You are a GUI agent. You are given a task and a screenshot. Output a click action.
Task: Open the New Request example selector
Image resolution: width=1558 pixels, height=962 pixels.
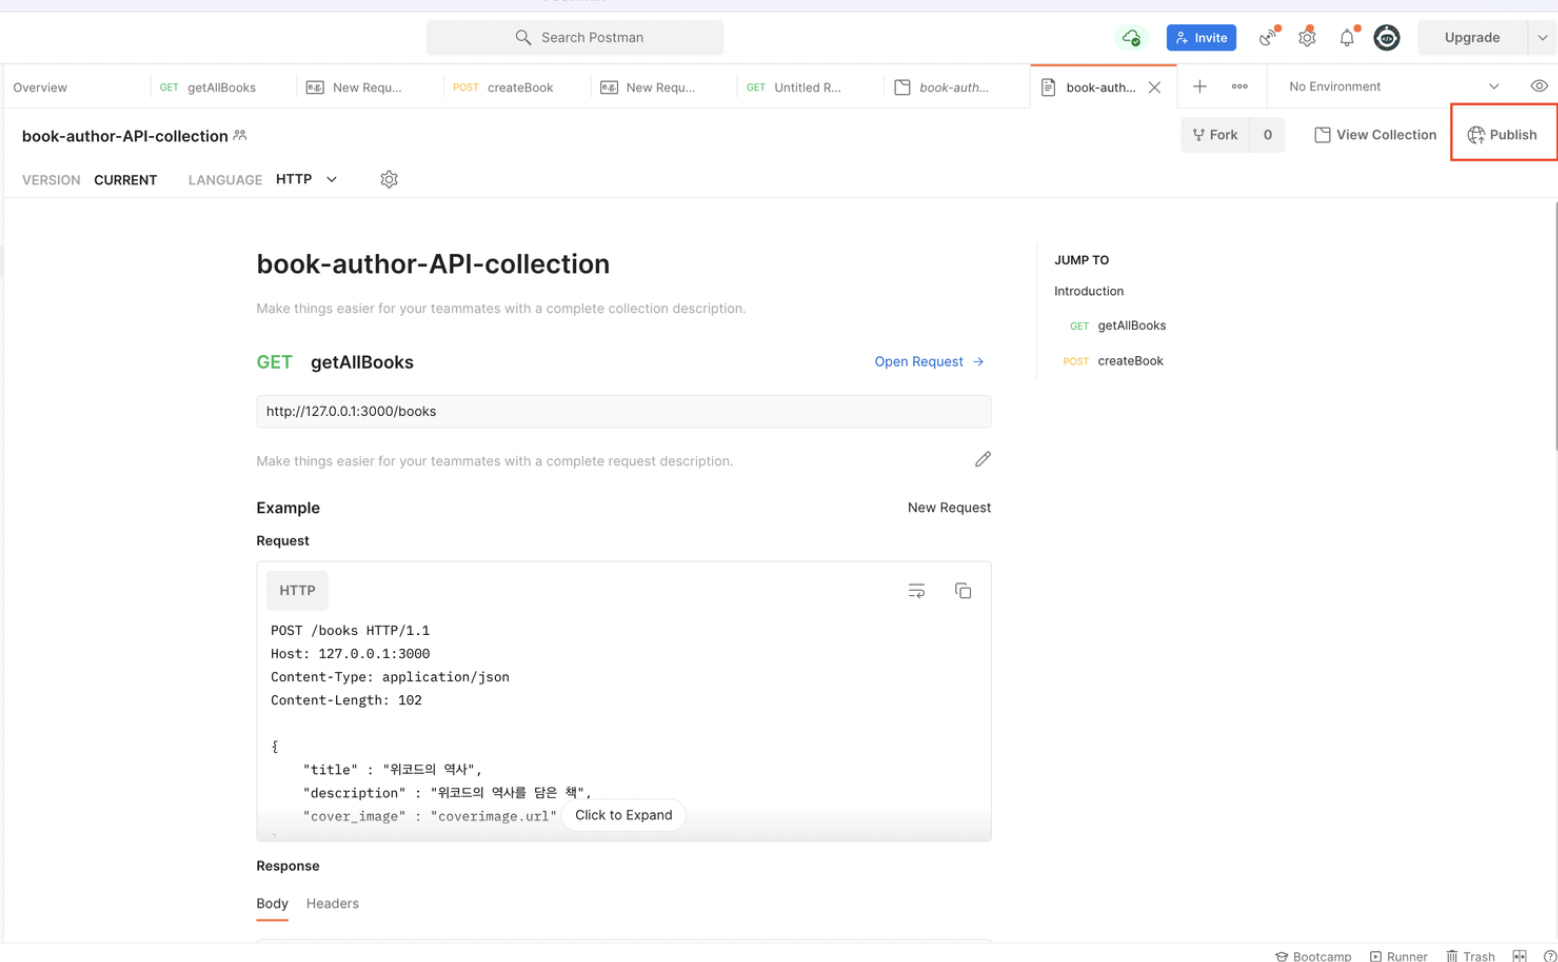949,508
